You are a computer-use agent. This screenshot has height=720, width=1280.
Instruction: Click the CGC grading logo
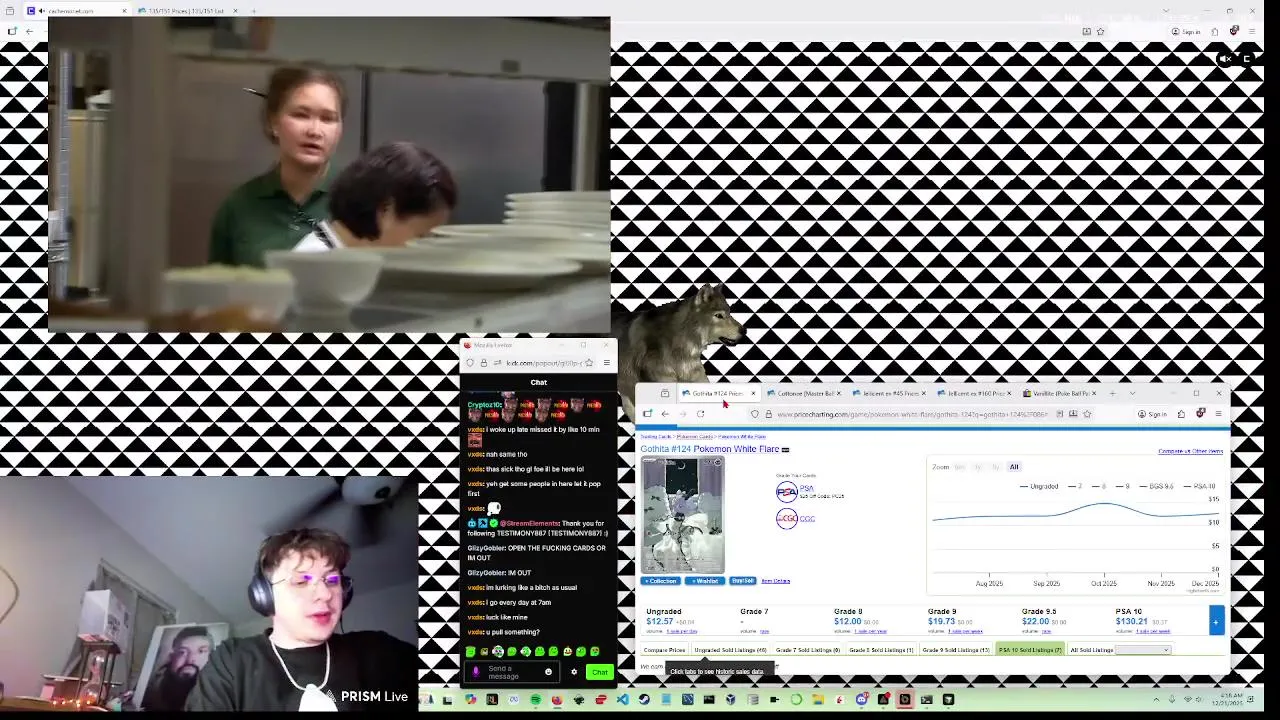[x=787, y=518]
